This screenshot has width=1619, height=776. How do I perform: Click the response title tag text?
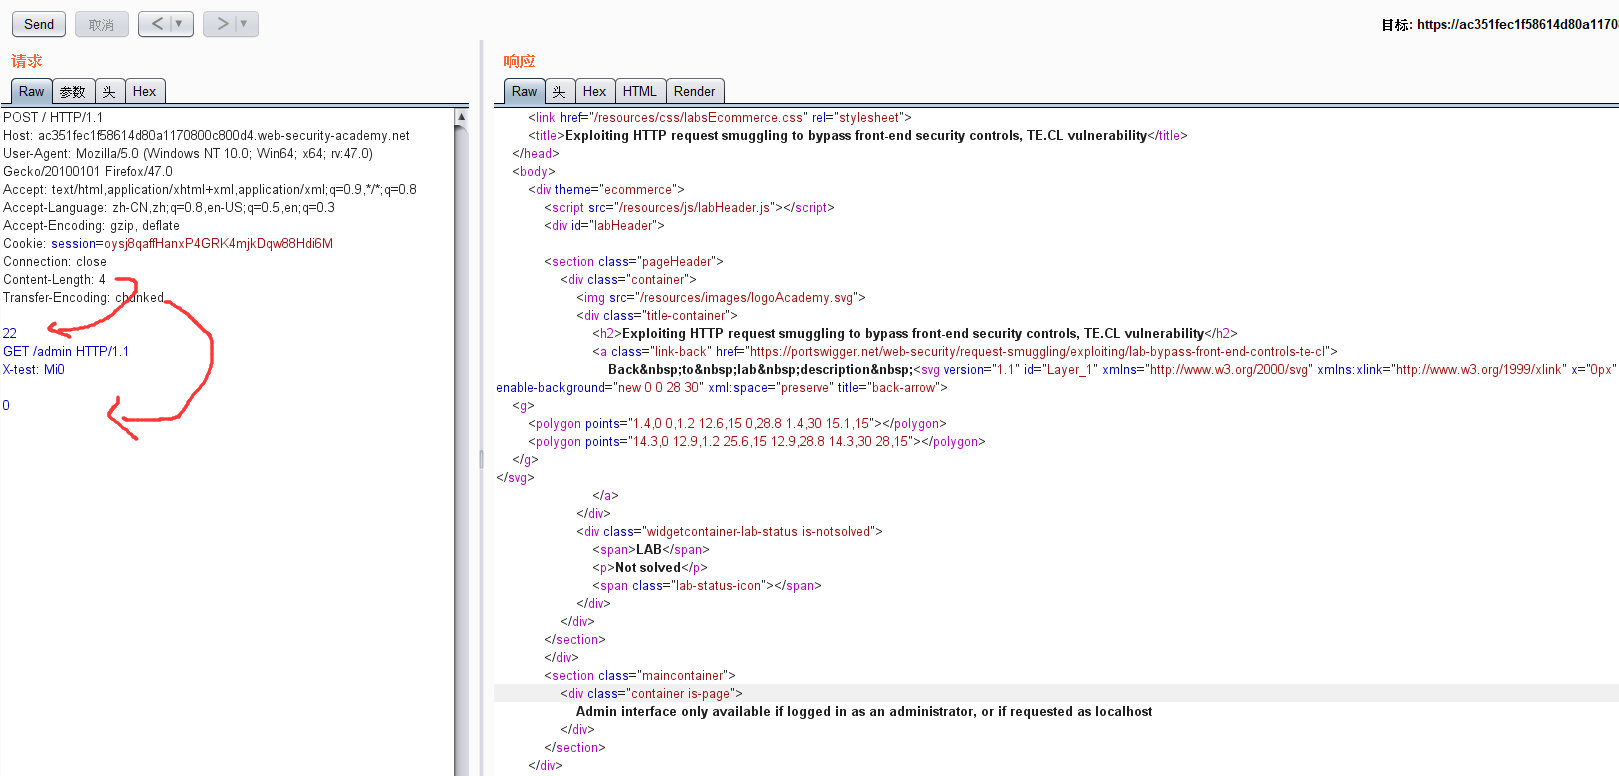(856, 135)
